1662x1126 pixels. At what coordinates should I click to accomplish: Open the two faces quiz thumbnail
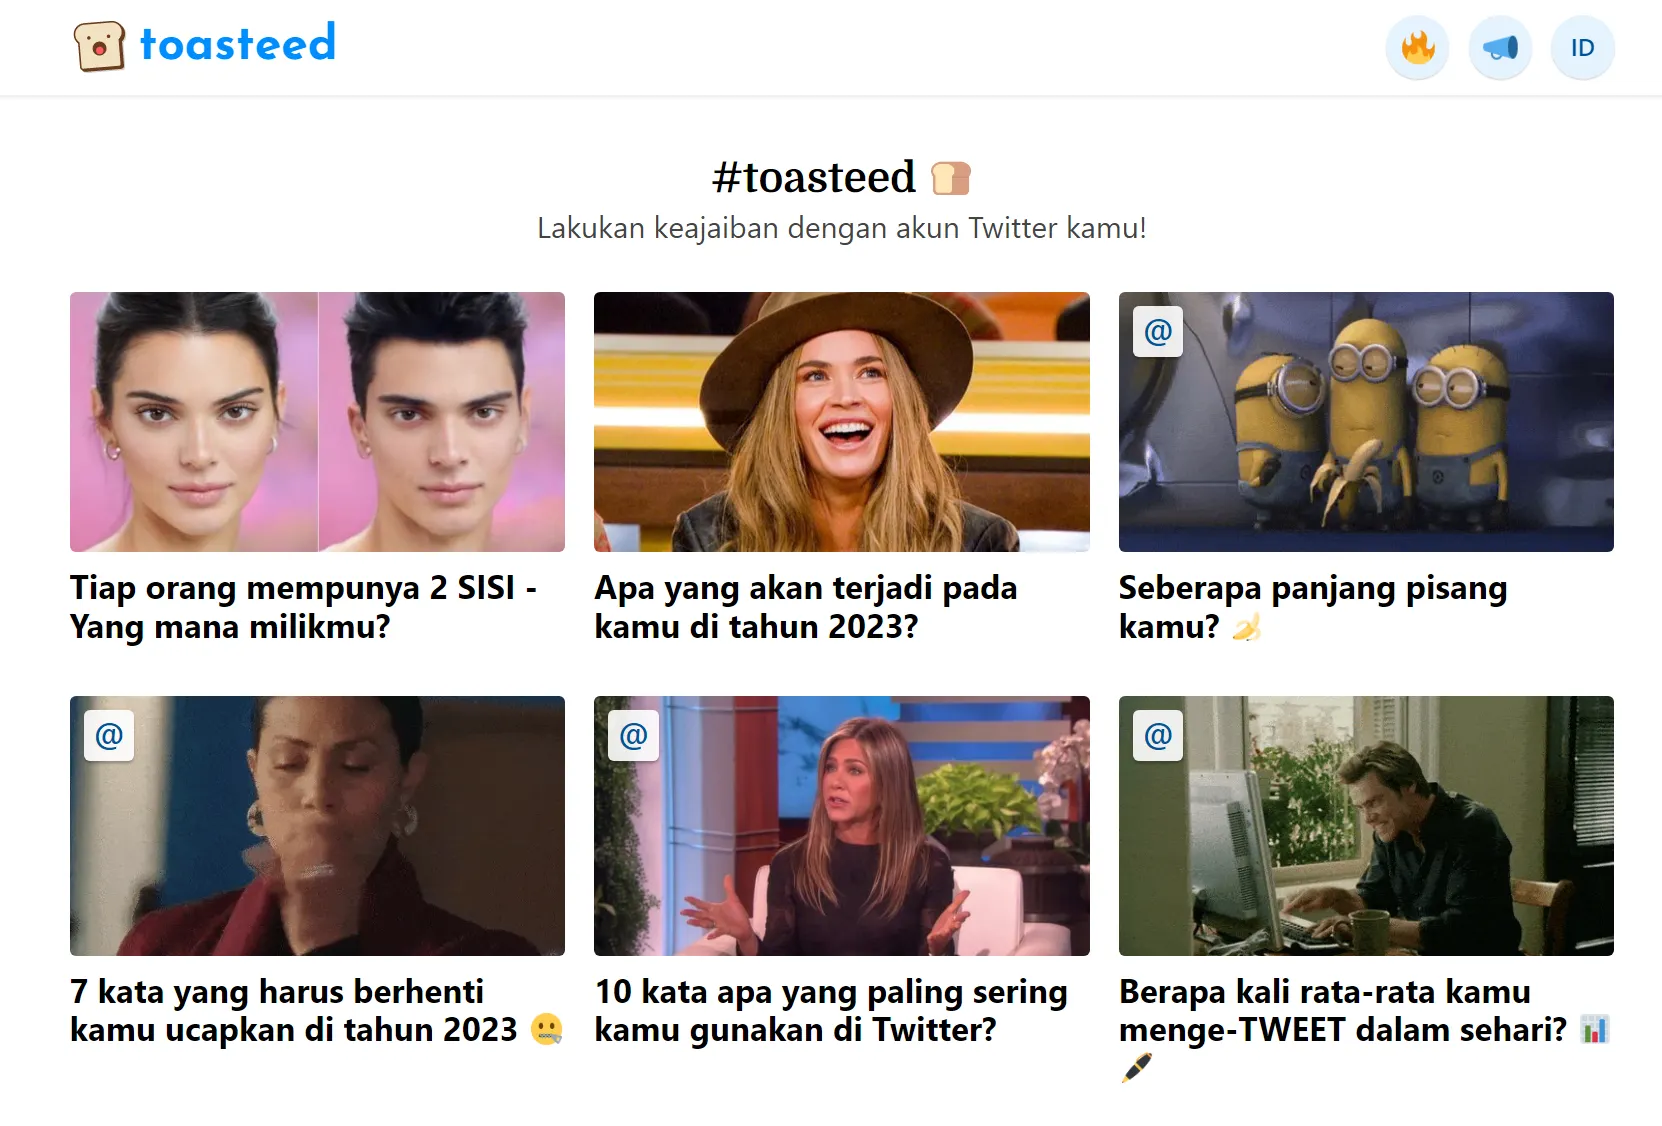click(317, 422)
